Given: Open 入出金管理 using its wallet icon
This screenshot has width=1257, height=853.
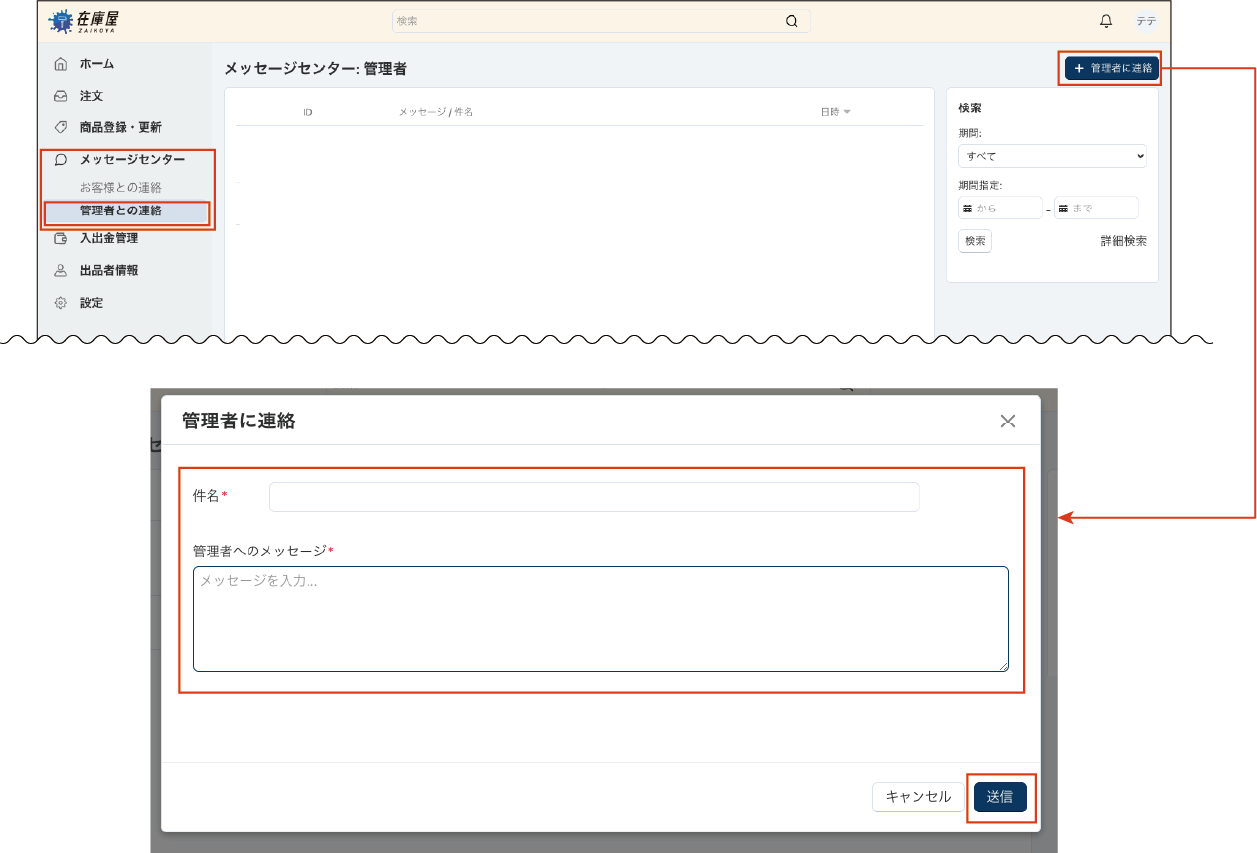Looking at the screenshot, I should pos(60,238).
